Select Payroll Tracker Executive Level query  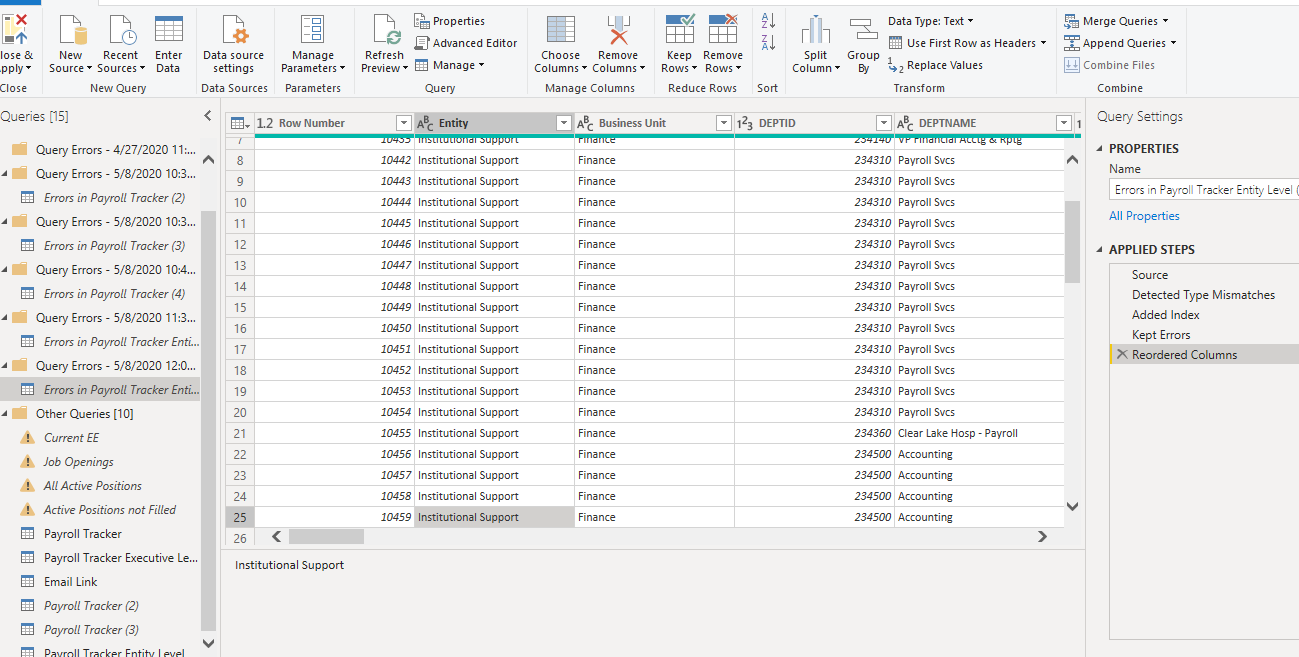(120, 558)
